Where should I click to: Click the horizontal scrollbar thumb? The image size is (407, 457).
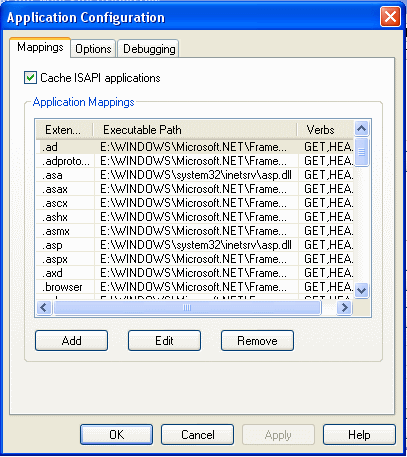[x=187, y=307]
